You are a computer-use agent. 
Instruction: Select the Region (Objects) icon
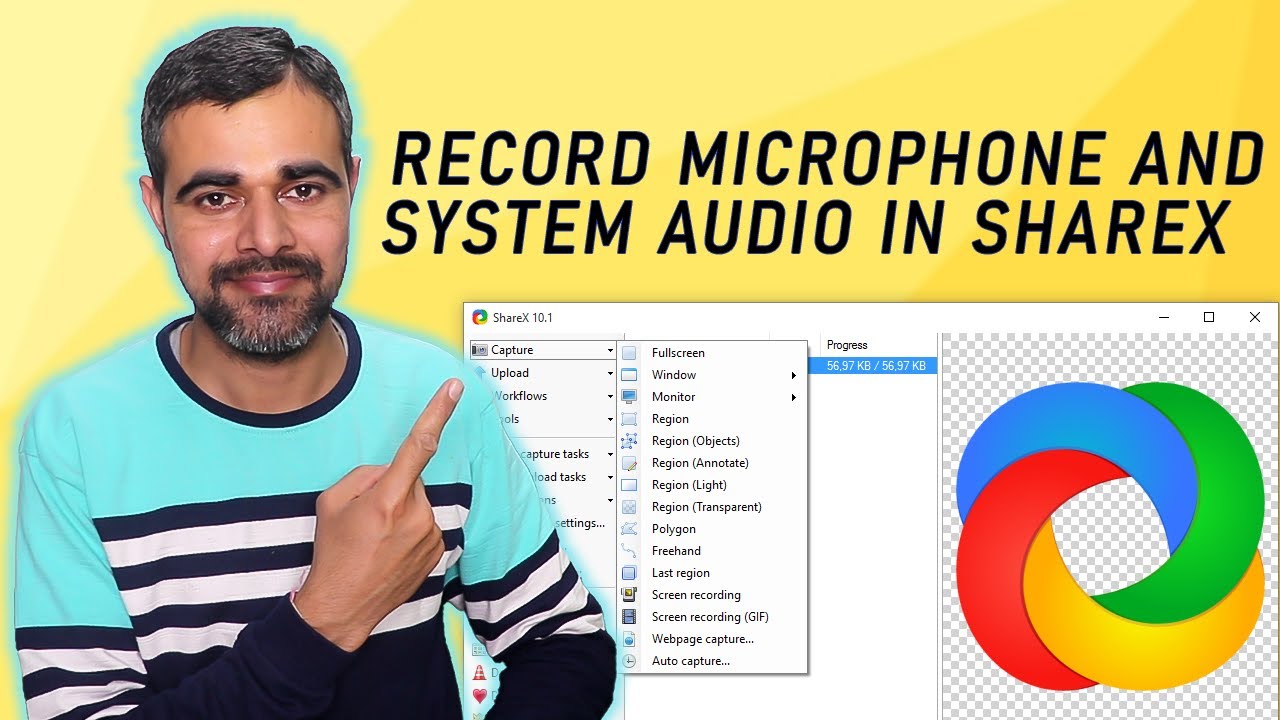[x=629, y=441]
